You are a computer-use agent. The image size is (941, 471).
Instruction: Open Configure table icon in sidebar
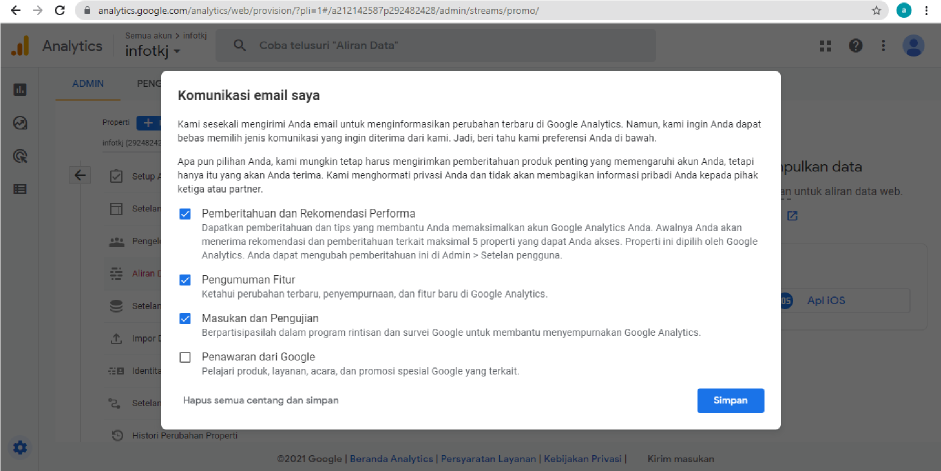[x=20, y=189]
